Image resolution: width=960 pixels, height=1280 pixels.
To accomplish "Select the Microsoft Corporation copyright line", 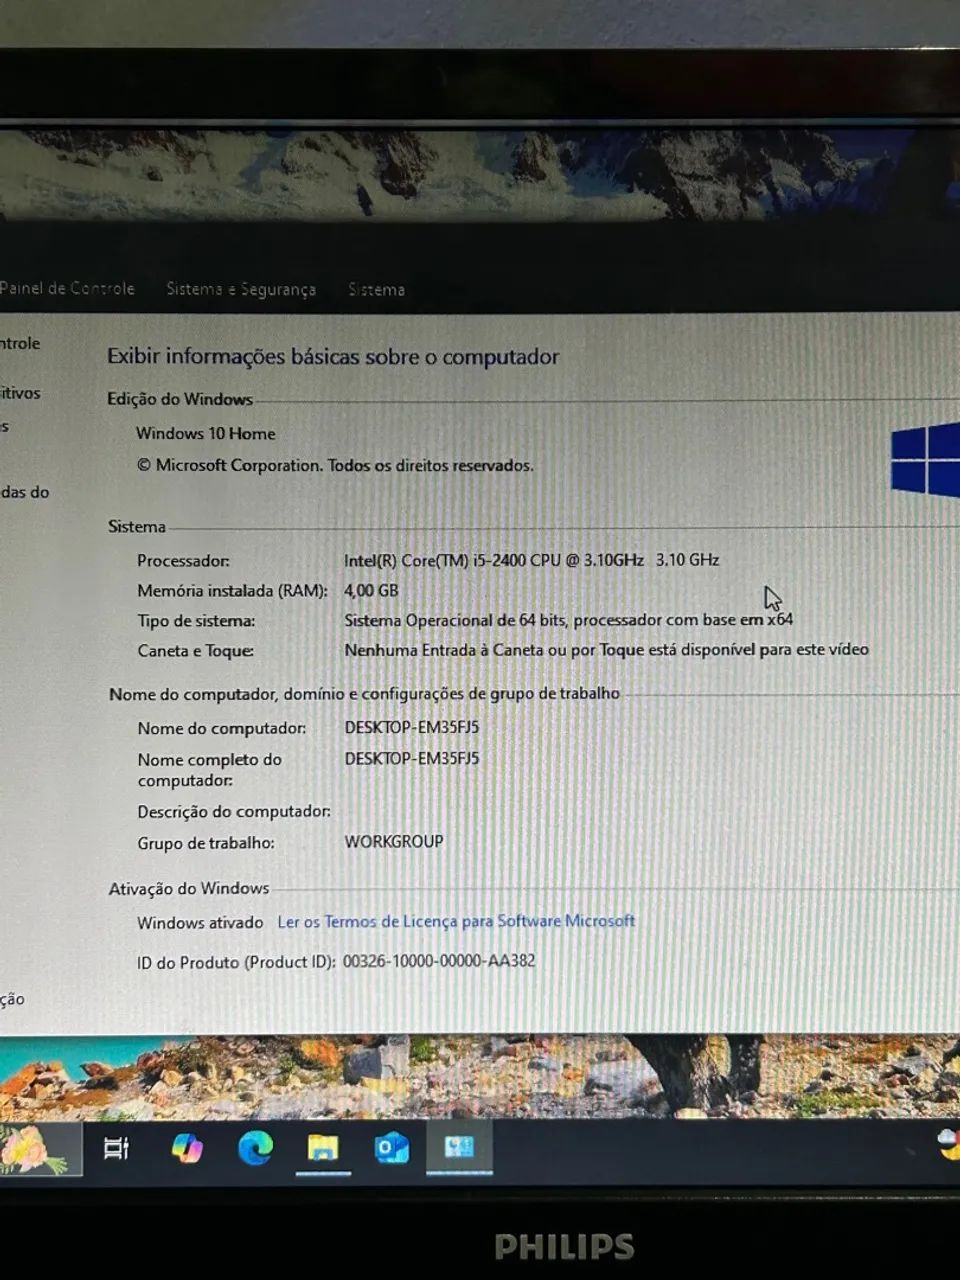I will point(335,465).
